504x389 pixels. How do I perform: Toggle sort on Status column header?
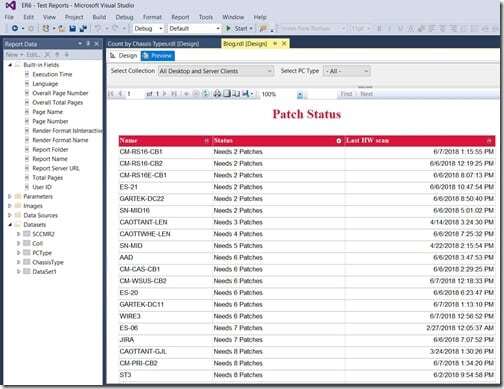pos(339,141)
